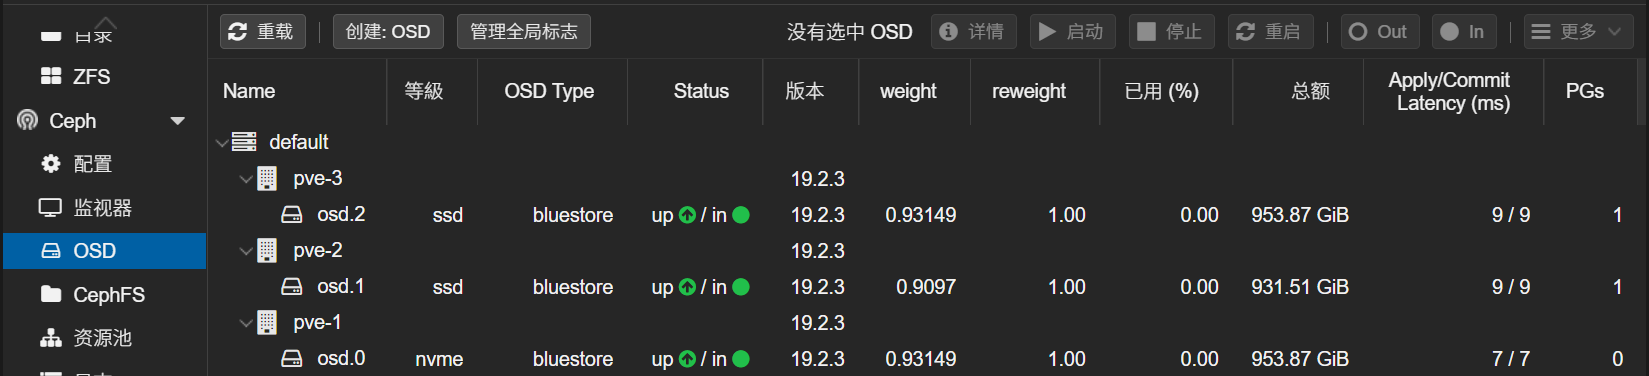Sort by Name column header

297,91
